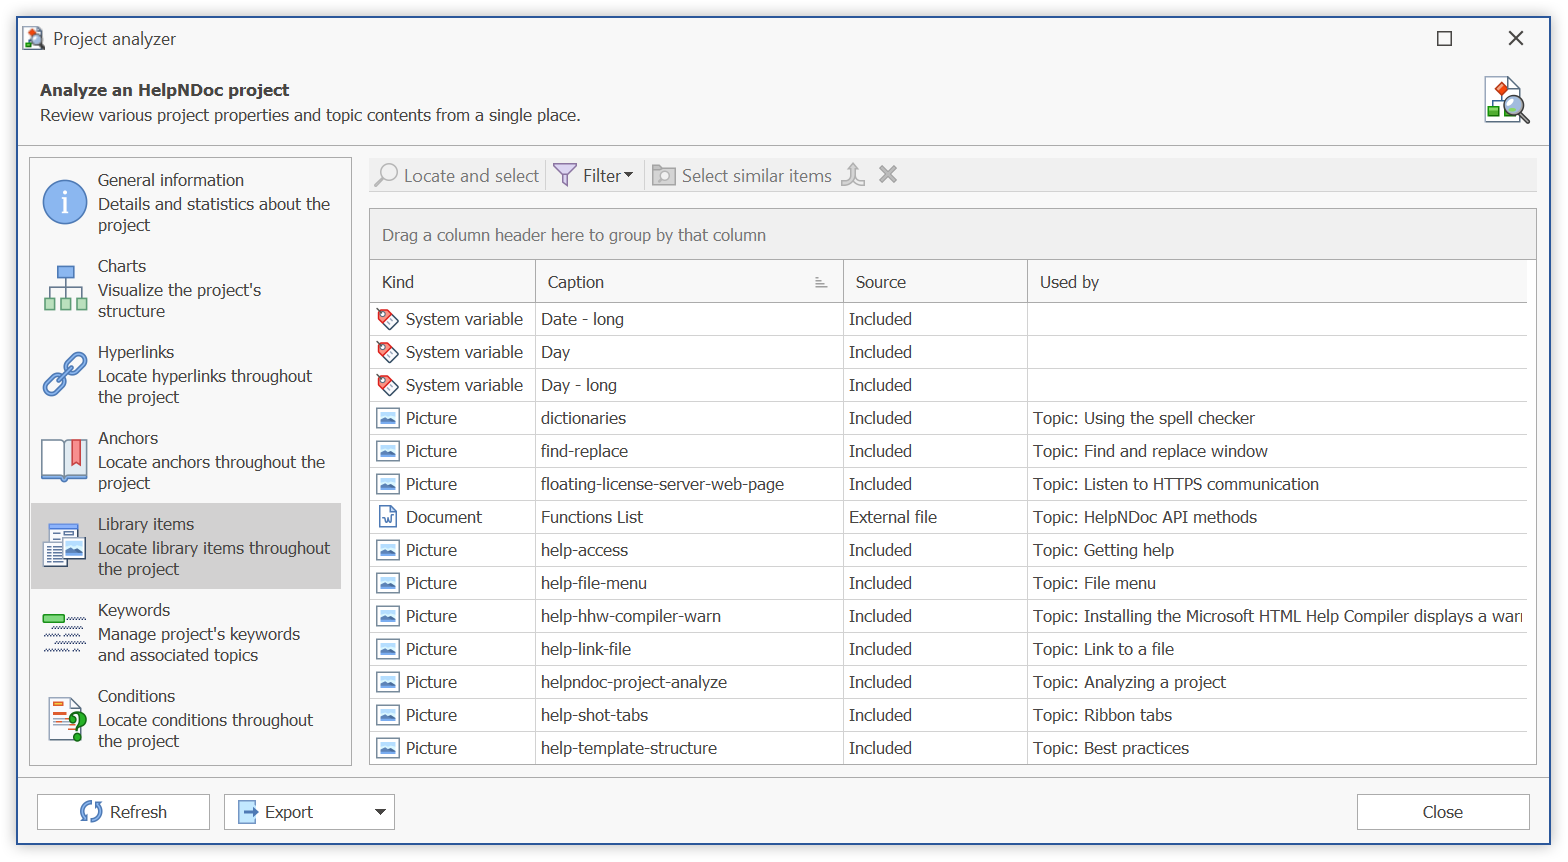The width and height of the screenshot is (1568, 862).
Task: Show the Keywords section
Action: 186,632
